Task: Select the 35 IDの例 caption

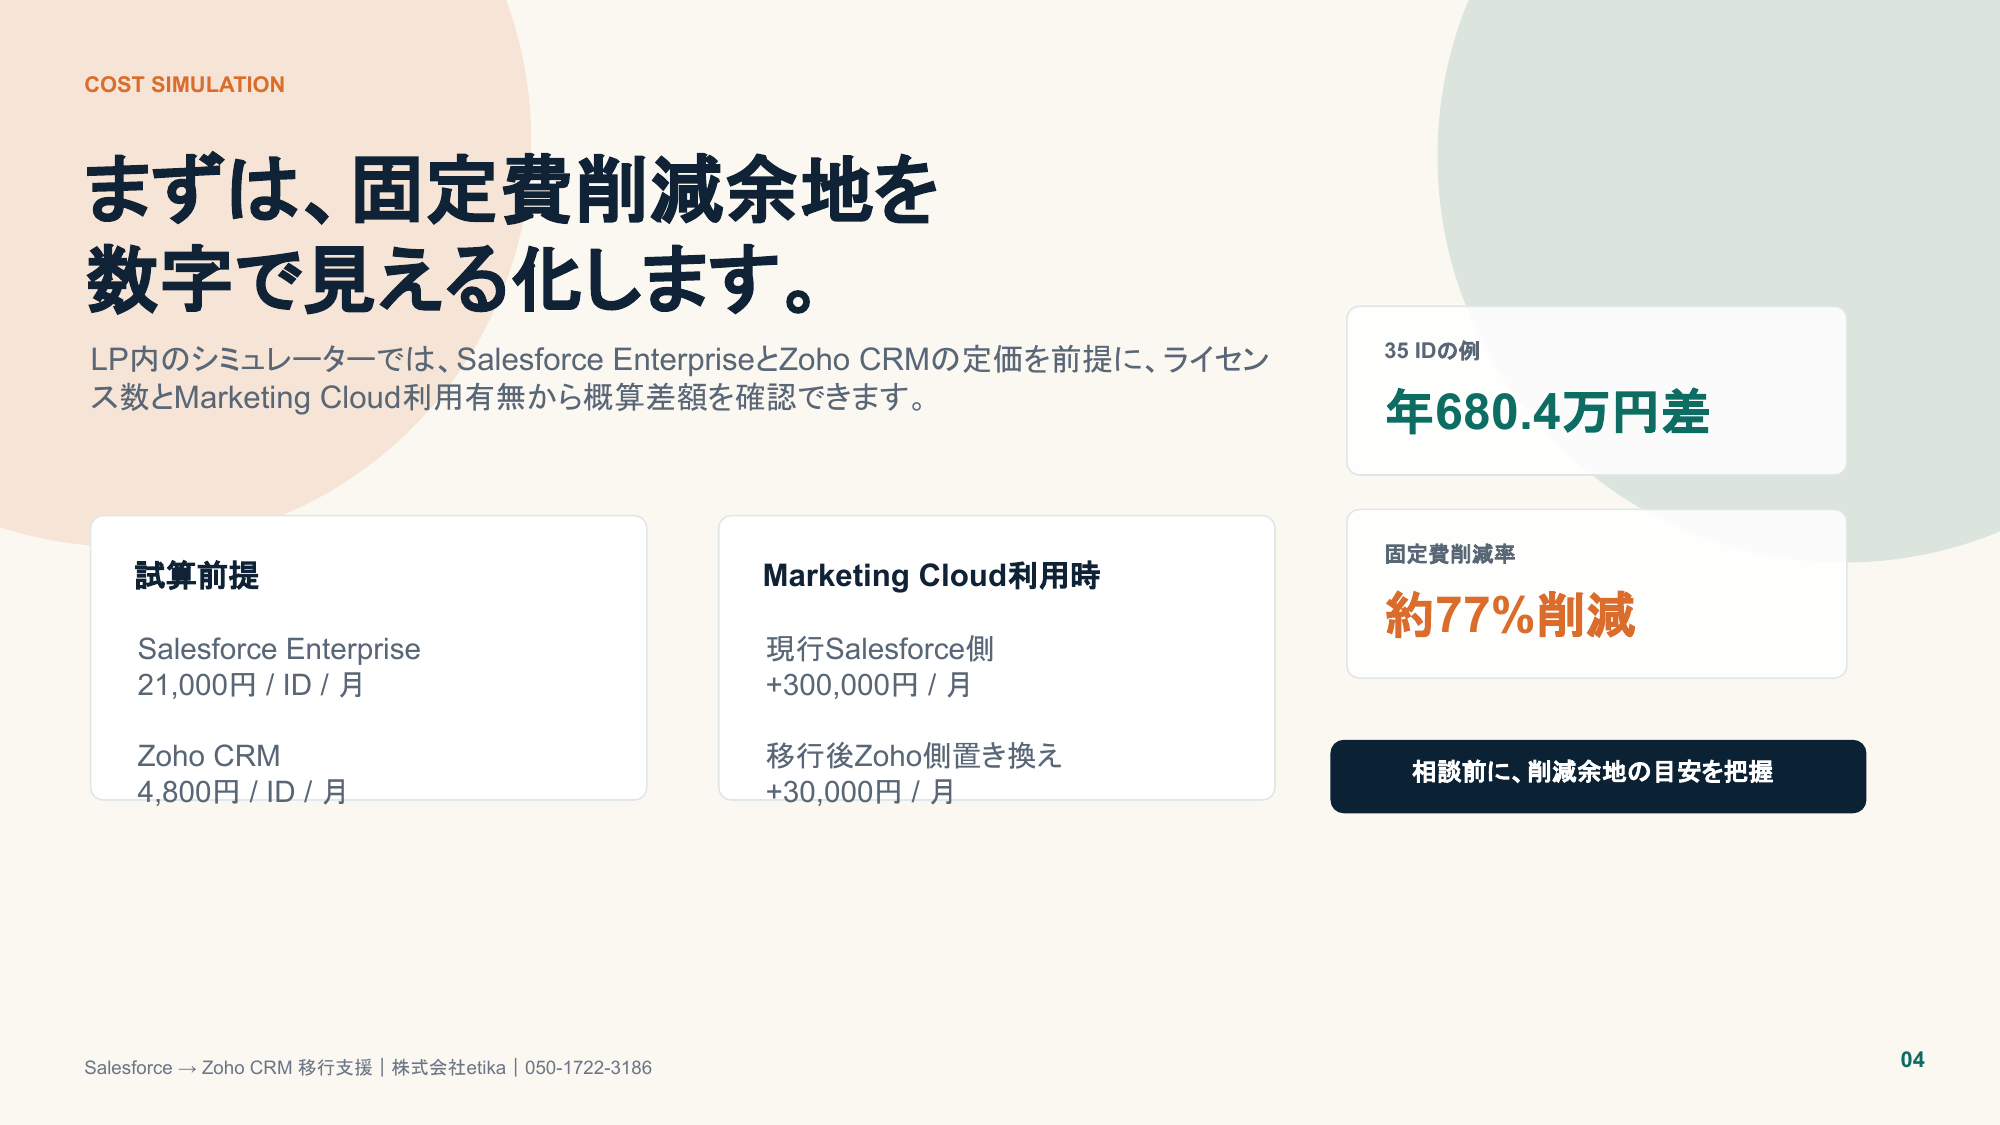Action: tap(1432, 351)
